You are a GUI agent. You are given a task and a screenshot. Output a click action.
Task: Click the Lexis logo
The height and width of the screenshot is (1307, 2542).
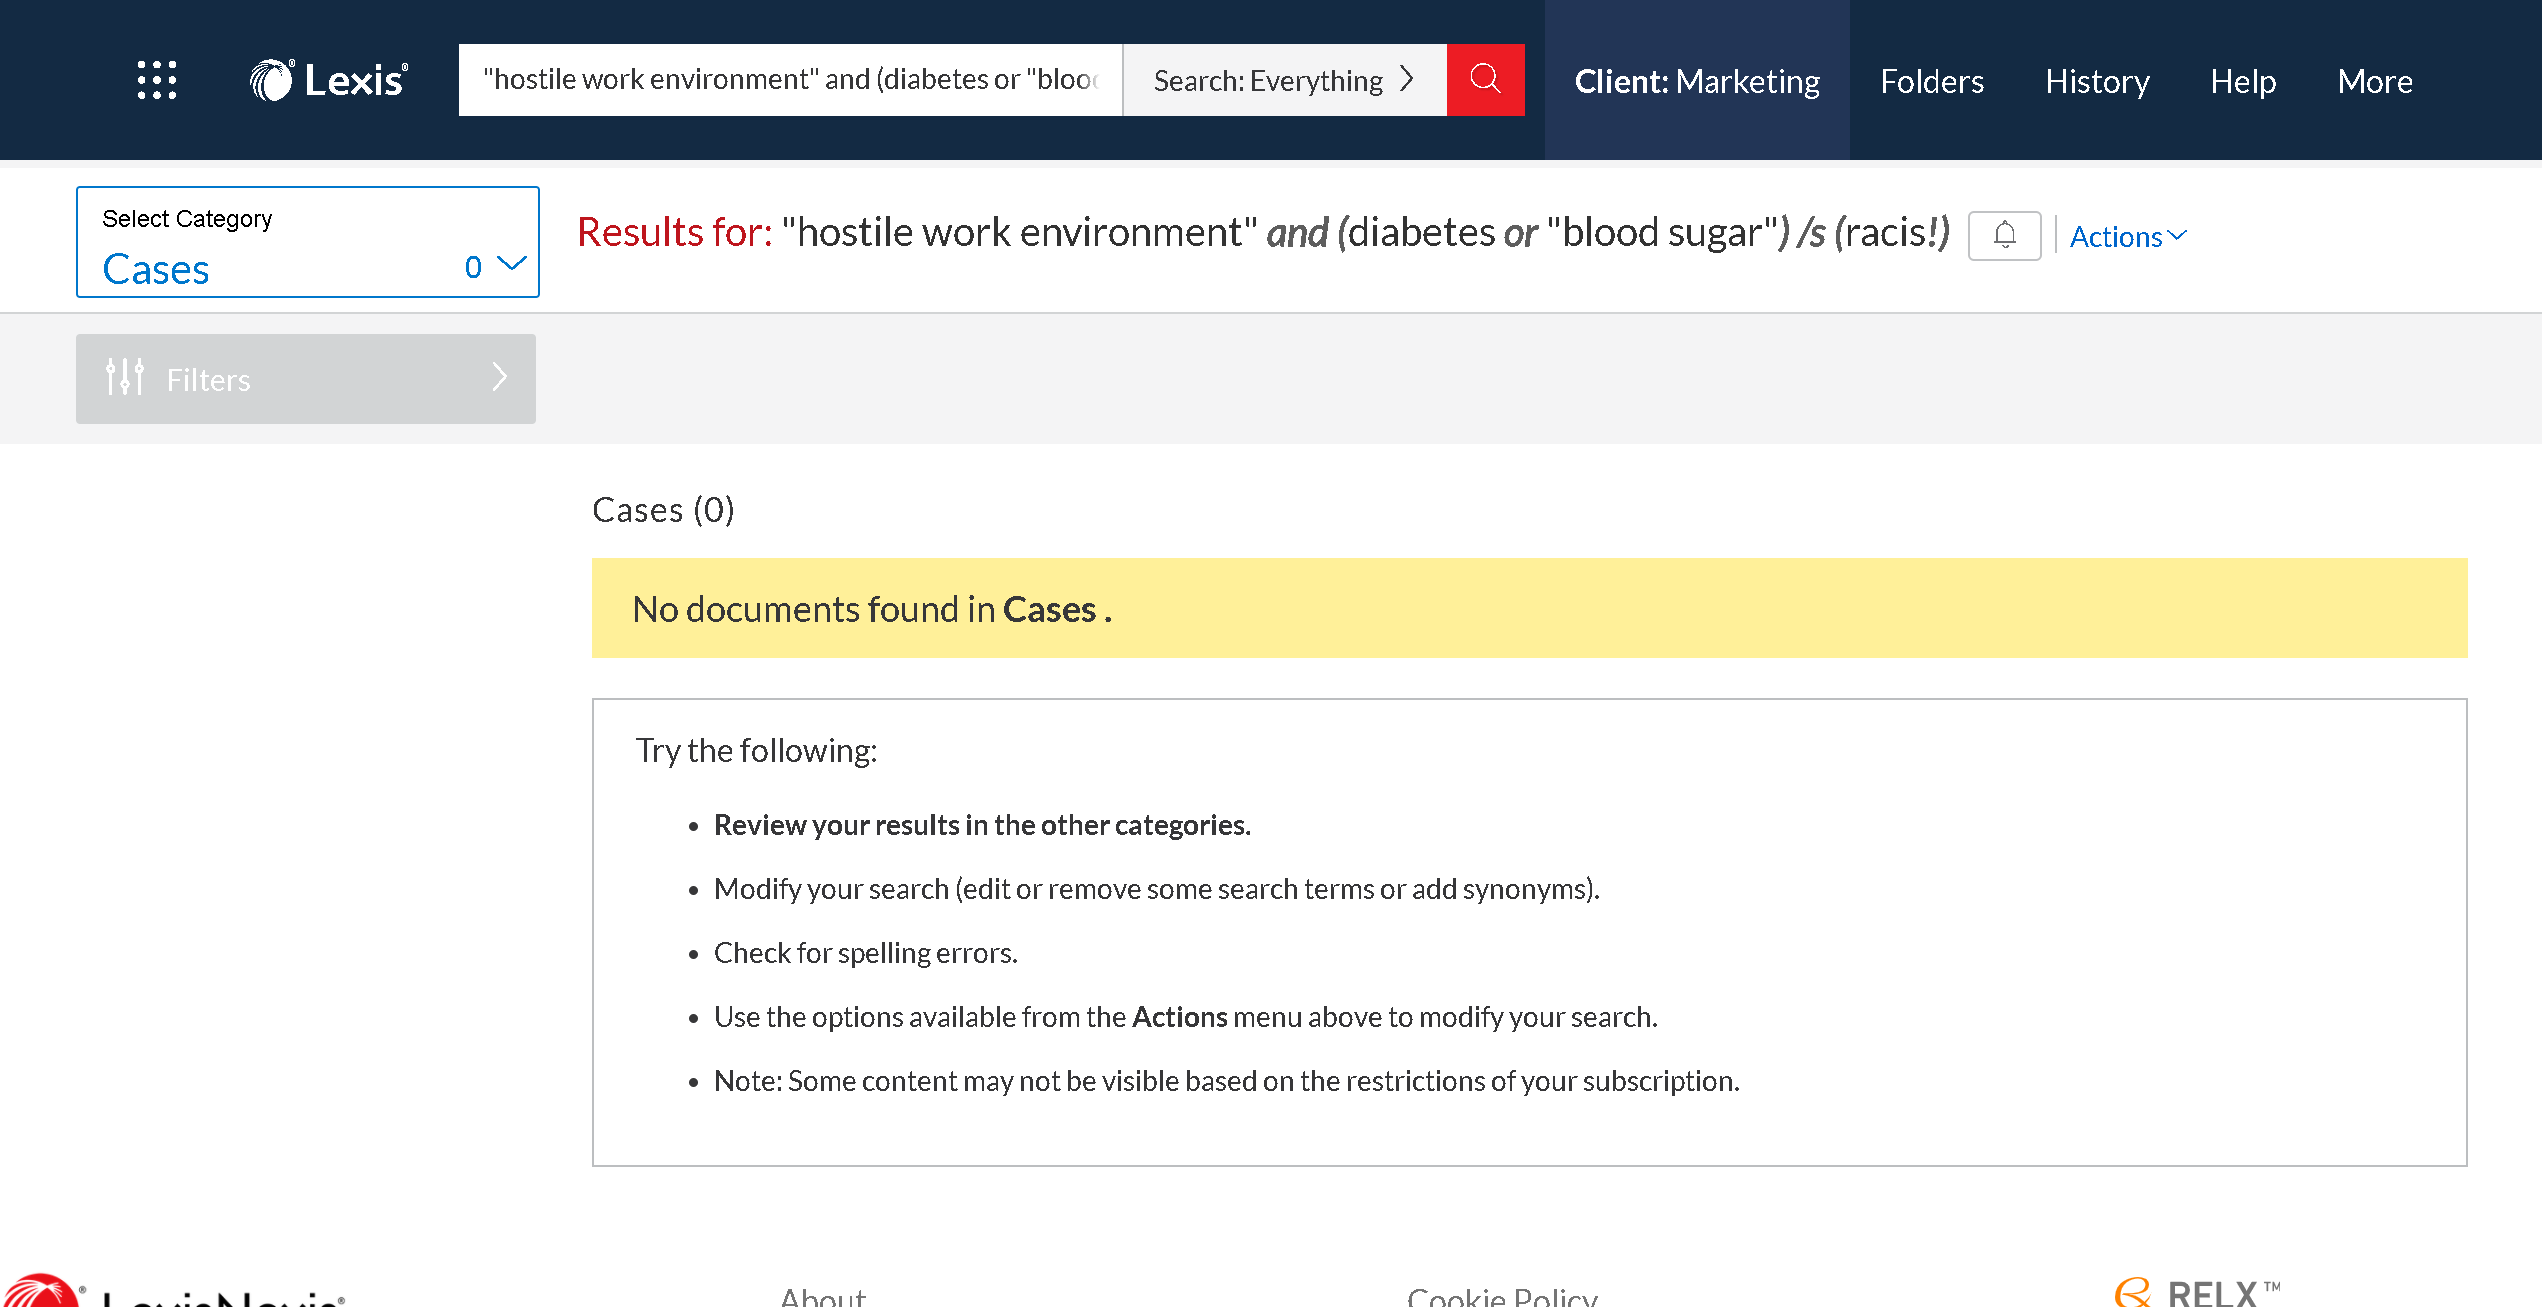(x=329, y=80)
